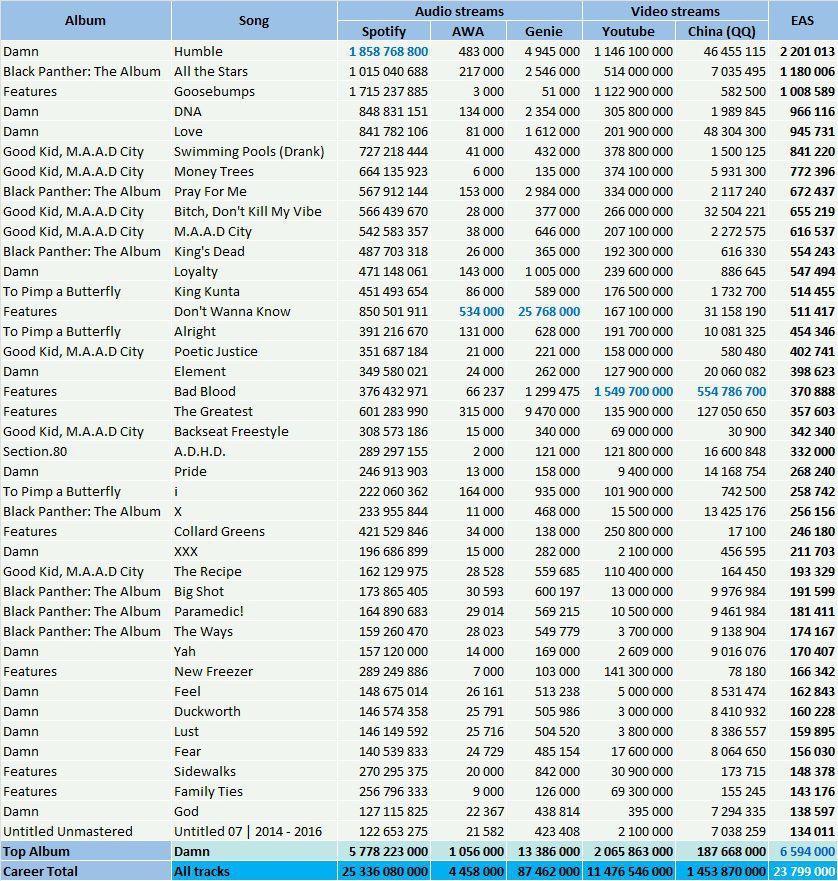Click the Video streams group header
This screenshot has height=881, width=838.
(x=675, y=11)
